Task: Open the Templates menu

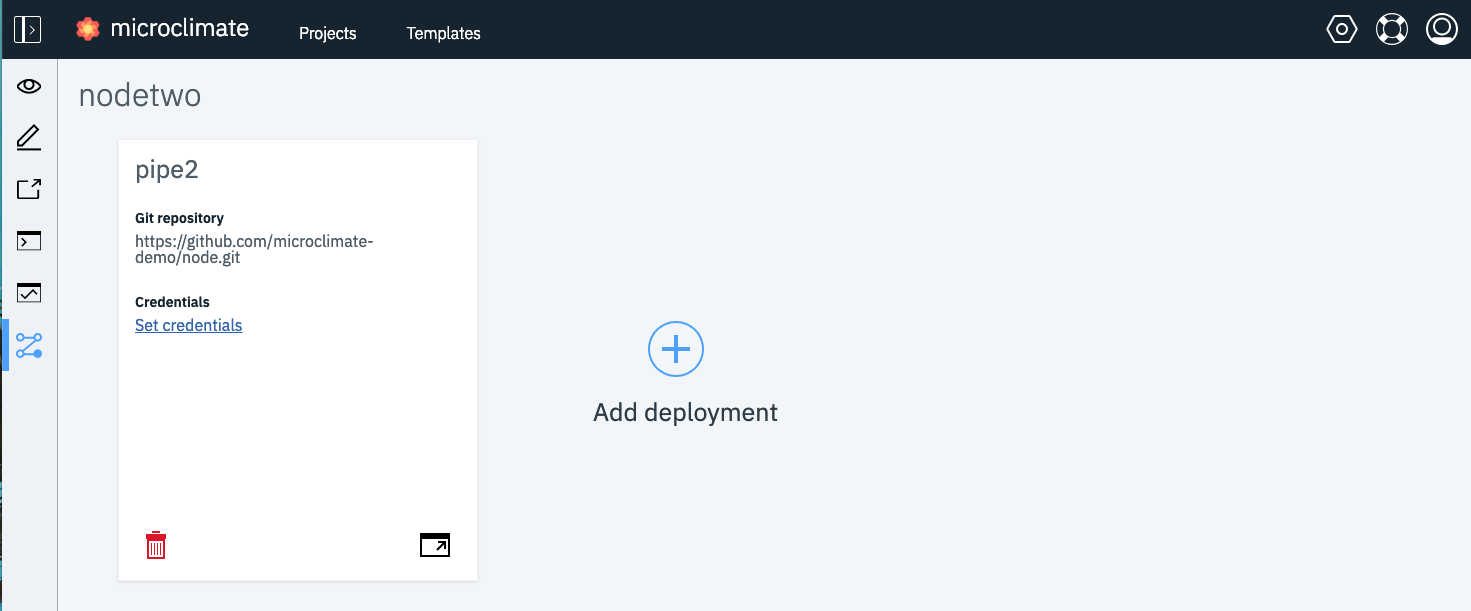Action: (x=443, y=33)
